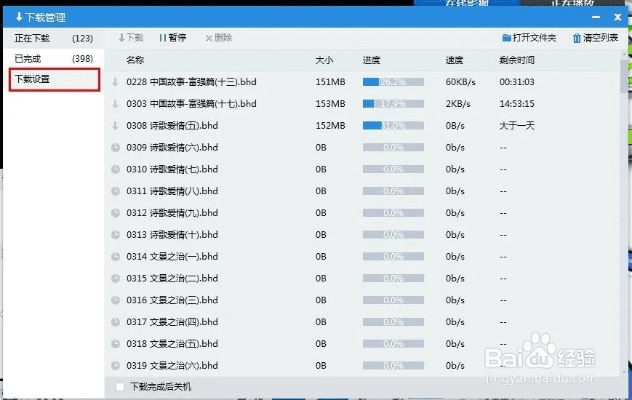
Task: Click the download arrow icon for 0228 中国故事
Action: click(115, 82)
